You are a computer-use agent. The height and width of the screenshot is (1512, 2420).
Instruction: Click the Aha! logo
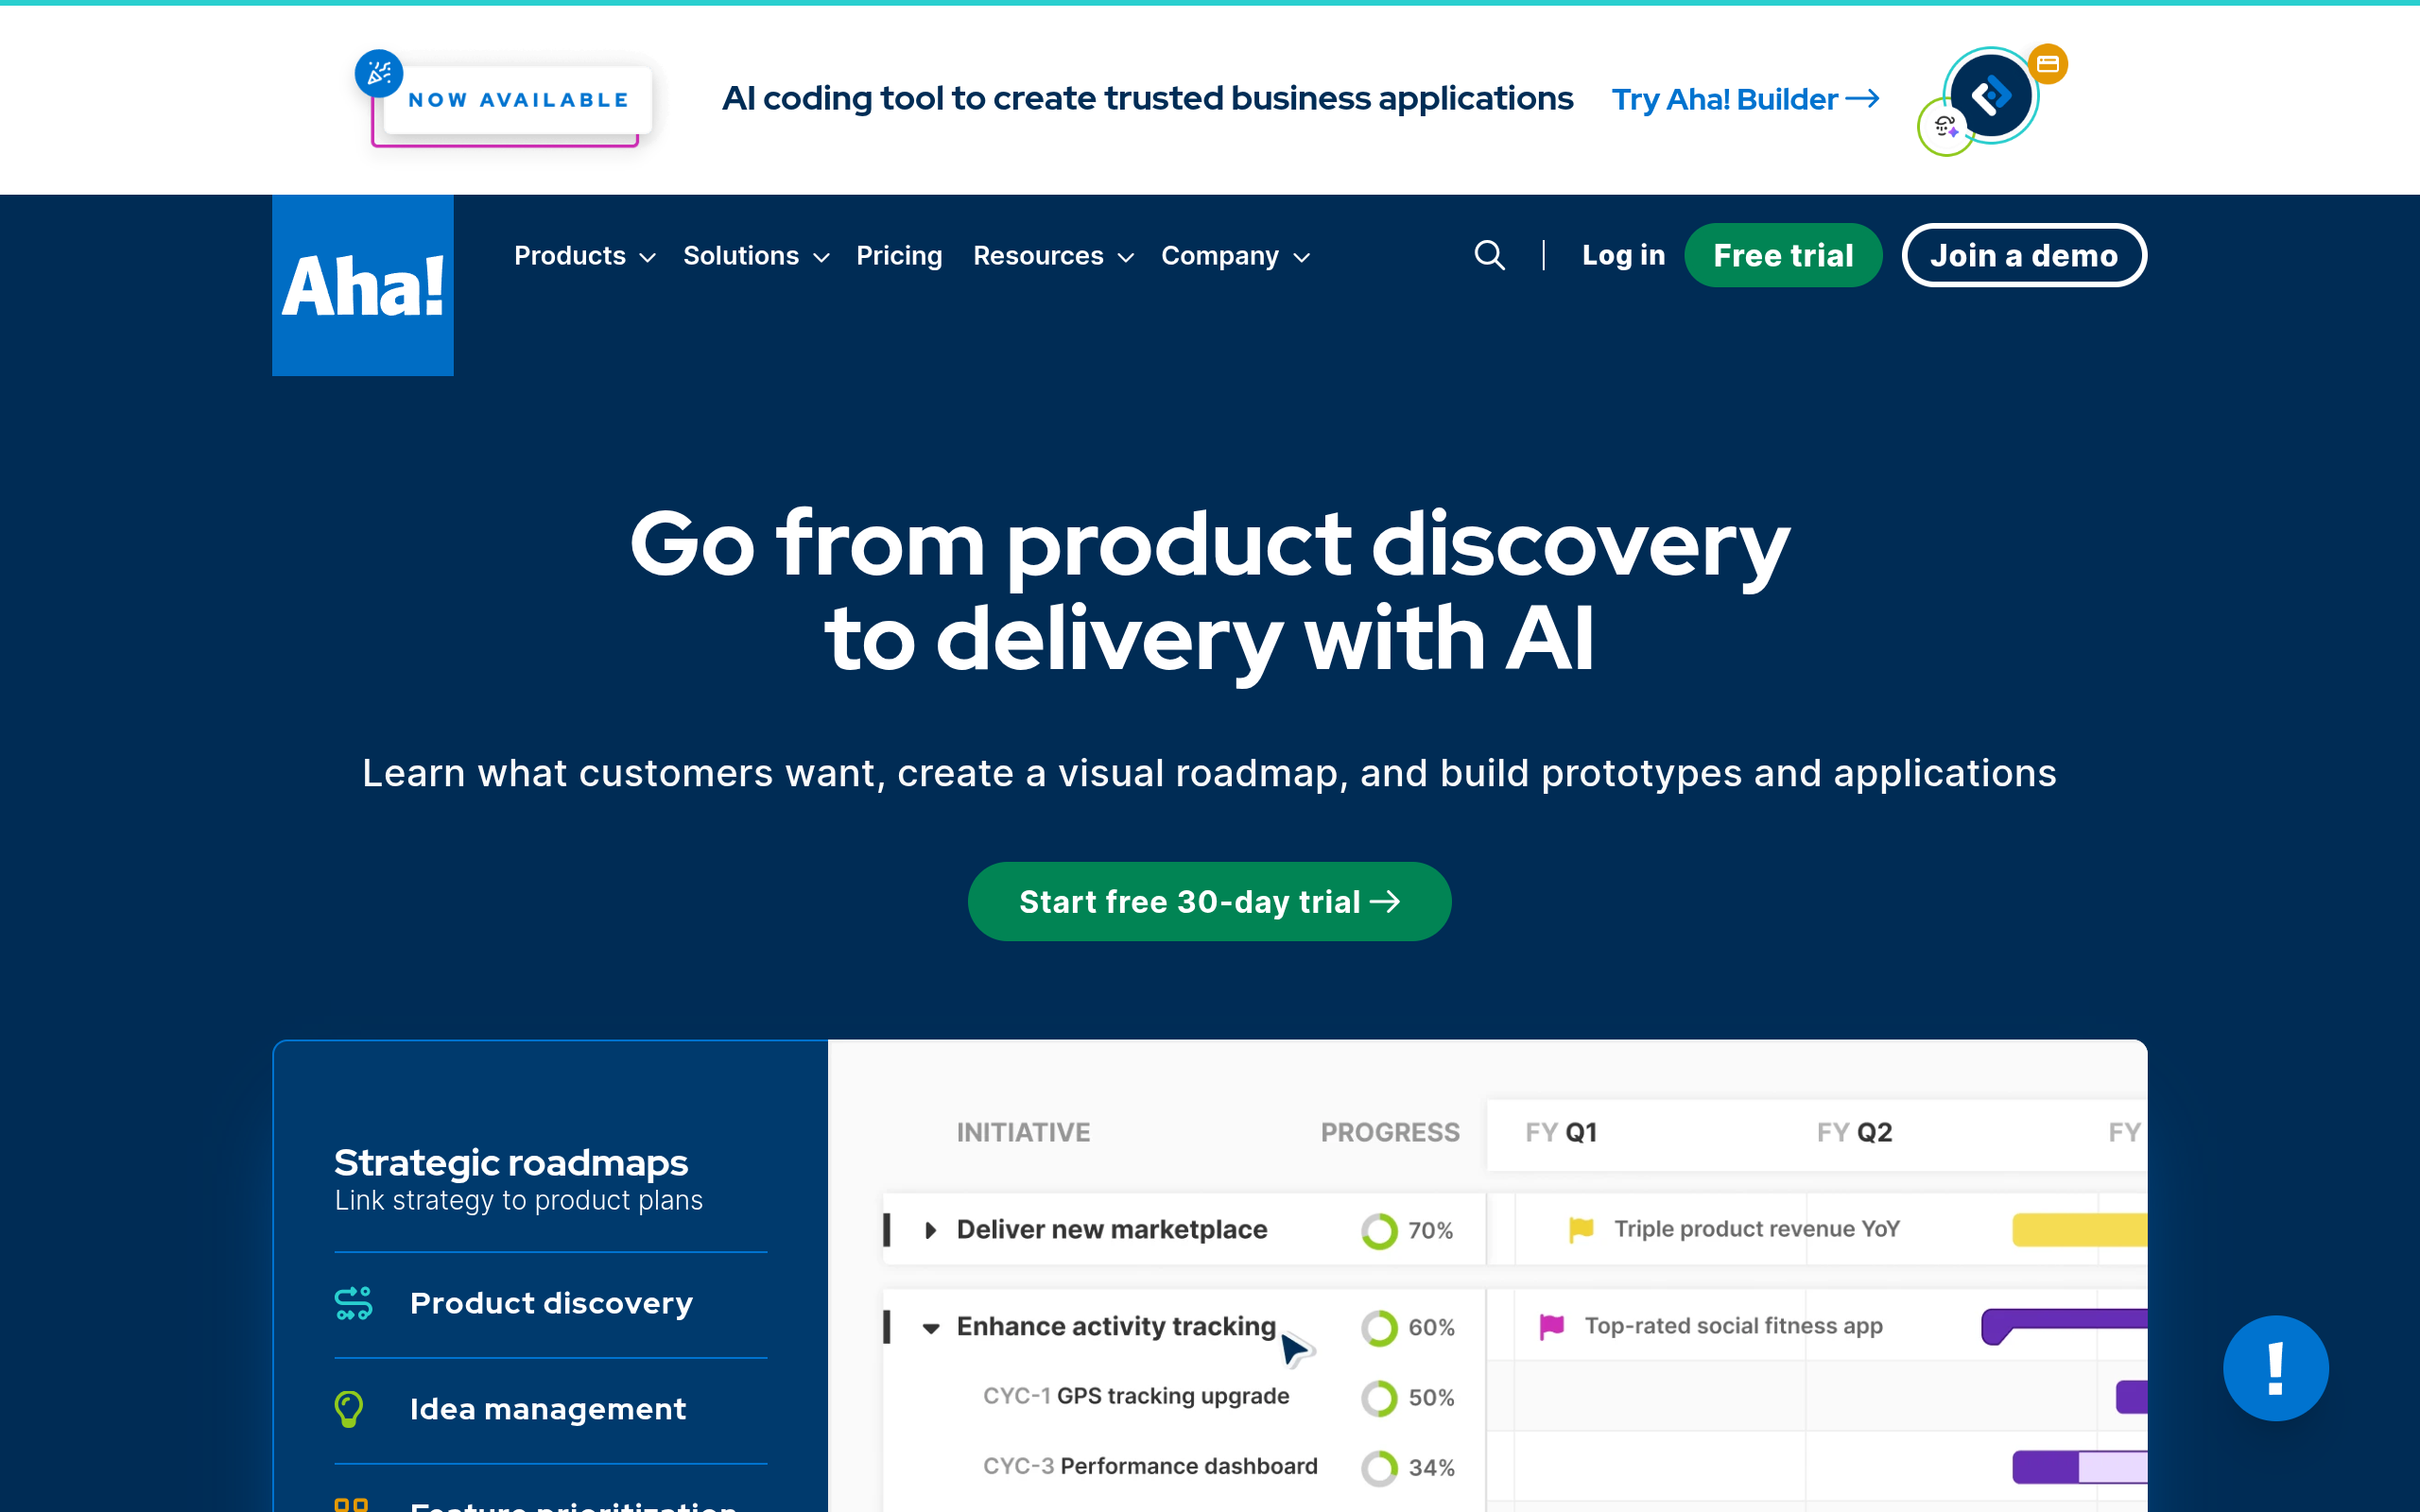[363, 285]
